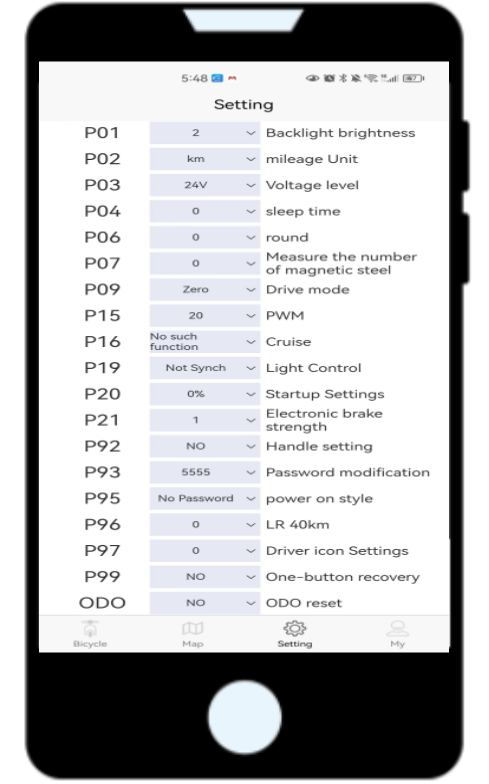Screen dimensions: 489x784
Task: Select P99 One-button recovery dropdown
Action: pyautogui.click(x=204, y=577)
